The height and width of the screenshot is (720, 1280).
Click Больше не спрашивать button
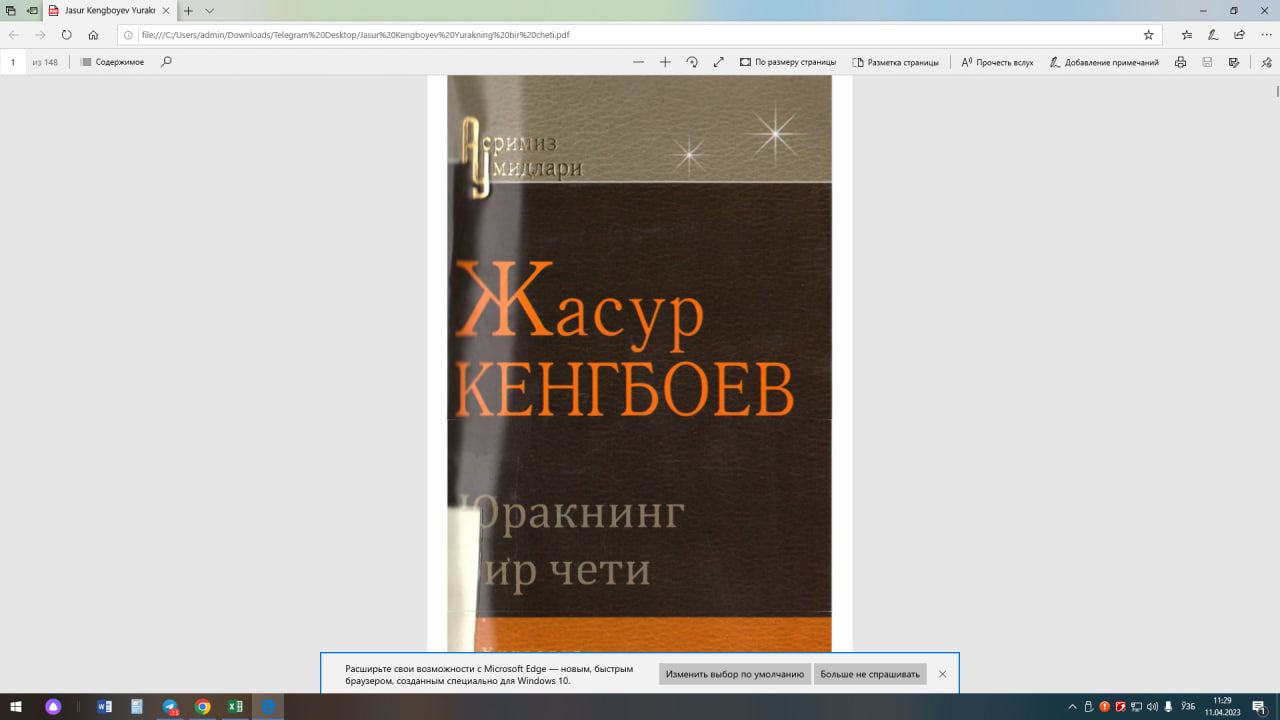point(870,674)
